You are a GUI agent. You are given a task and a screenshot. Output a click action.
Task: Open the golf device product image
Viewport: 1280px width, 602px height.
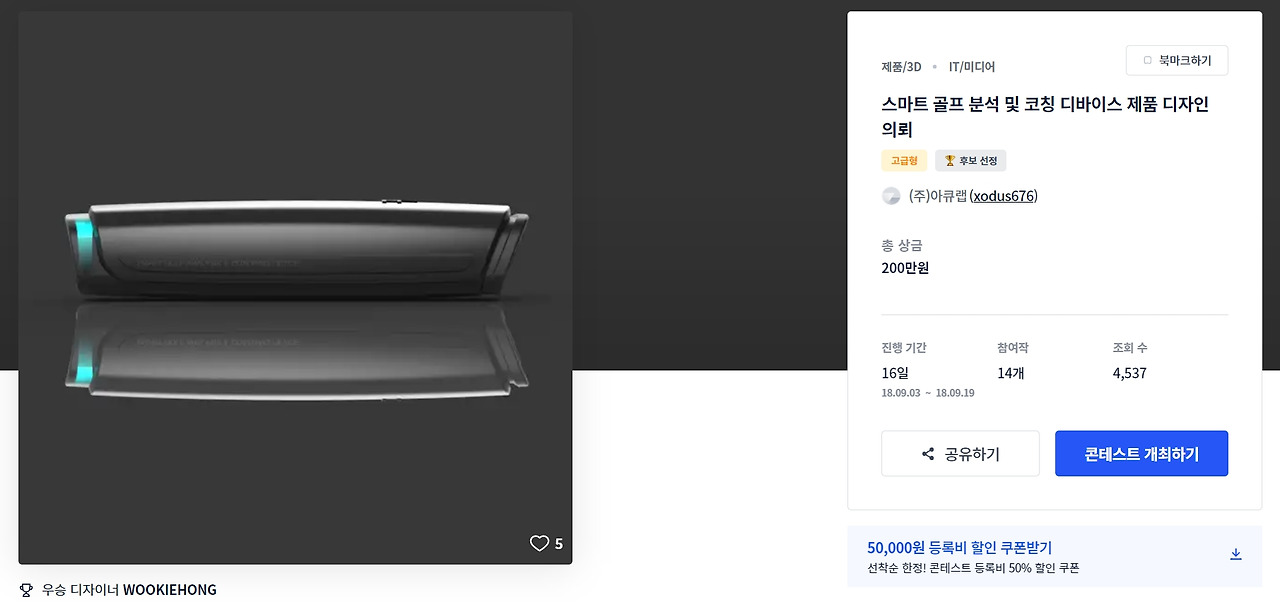pyautogui.click(x=295, y=287)
